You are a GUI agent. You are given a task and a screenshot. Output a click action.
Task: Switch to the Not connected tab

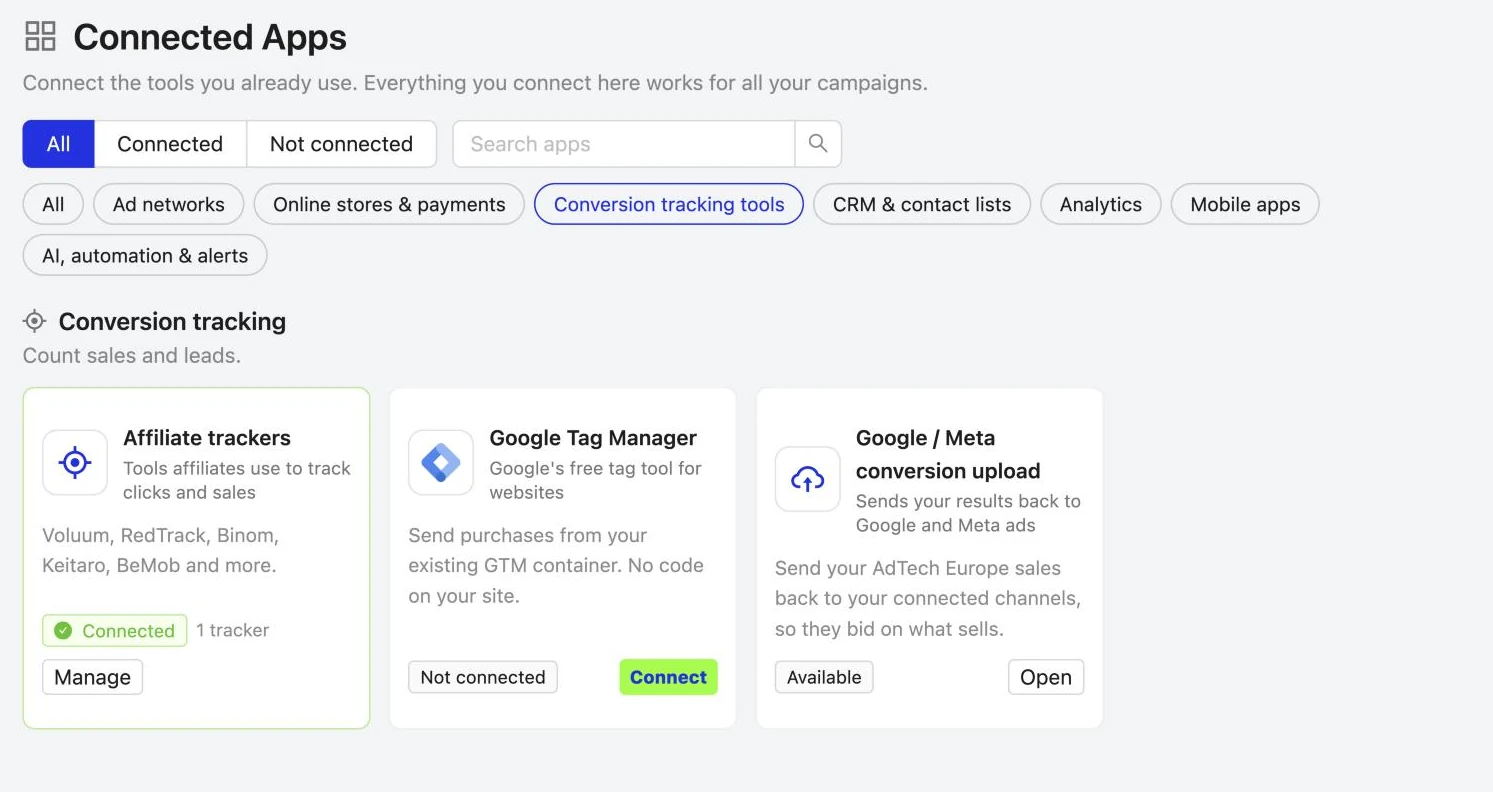pyautogui.click(x=341, y=144)
